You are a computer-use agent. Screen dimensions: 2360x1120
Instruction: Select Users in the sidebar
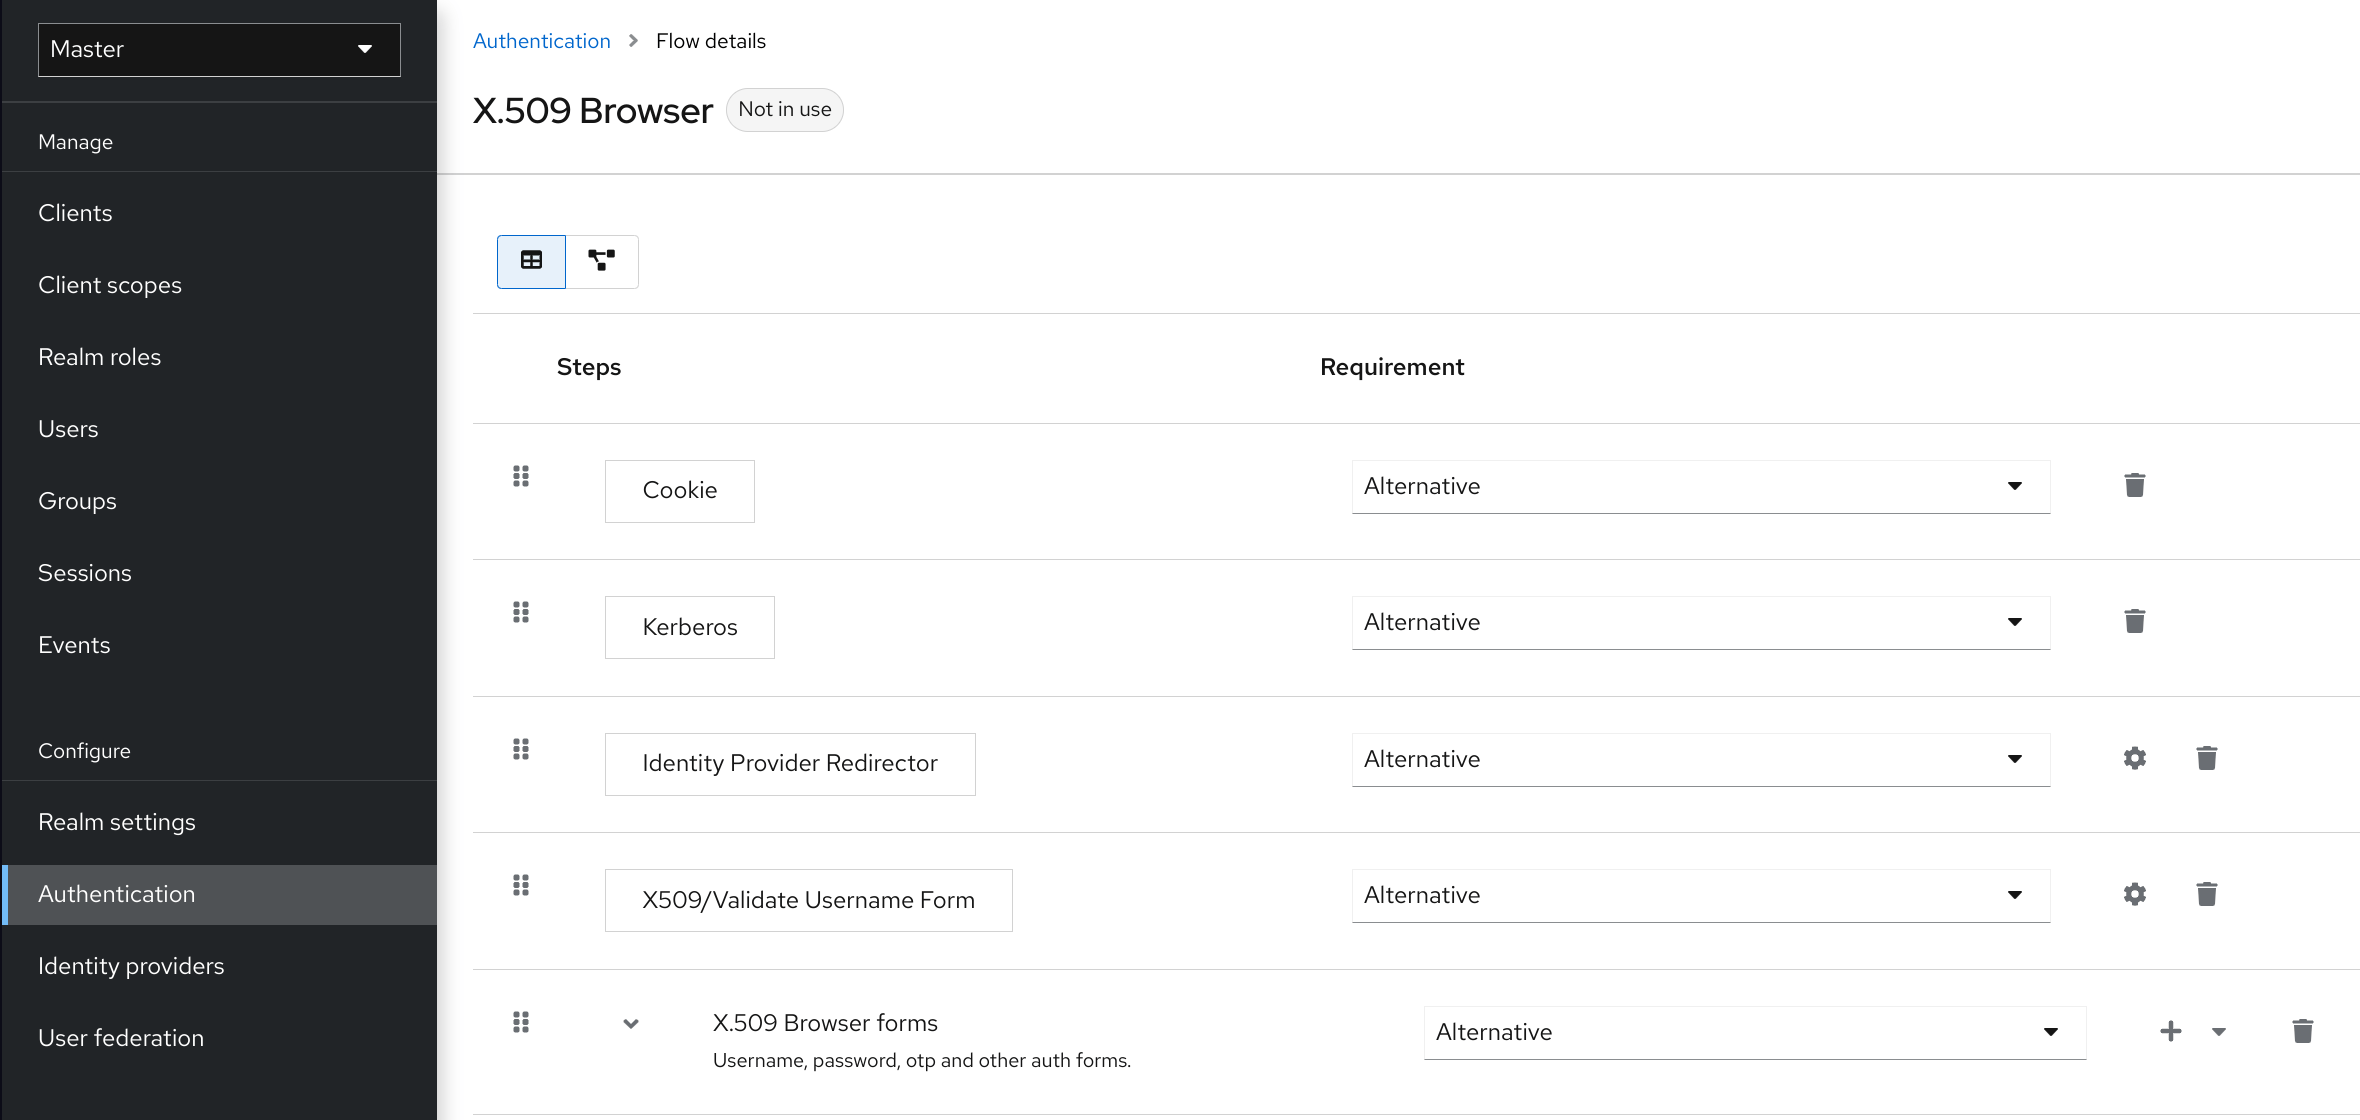(67, 429)
